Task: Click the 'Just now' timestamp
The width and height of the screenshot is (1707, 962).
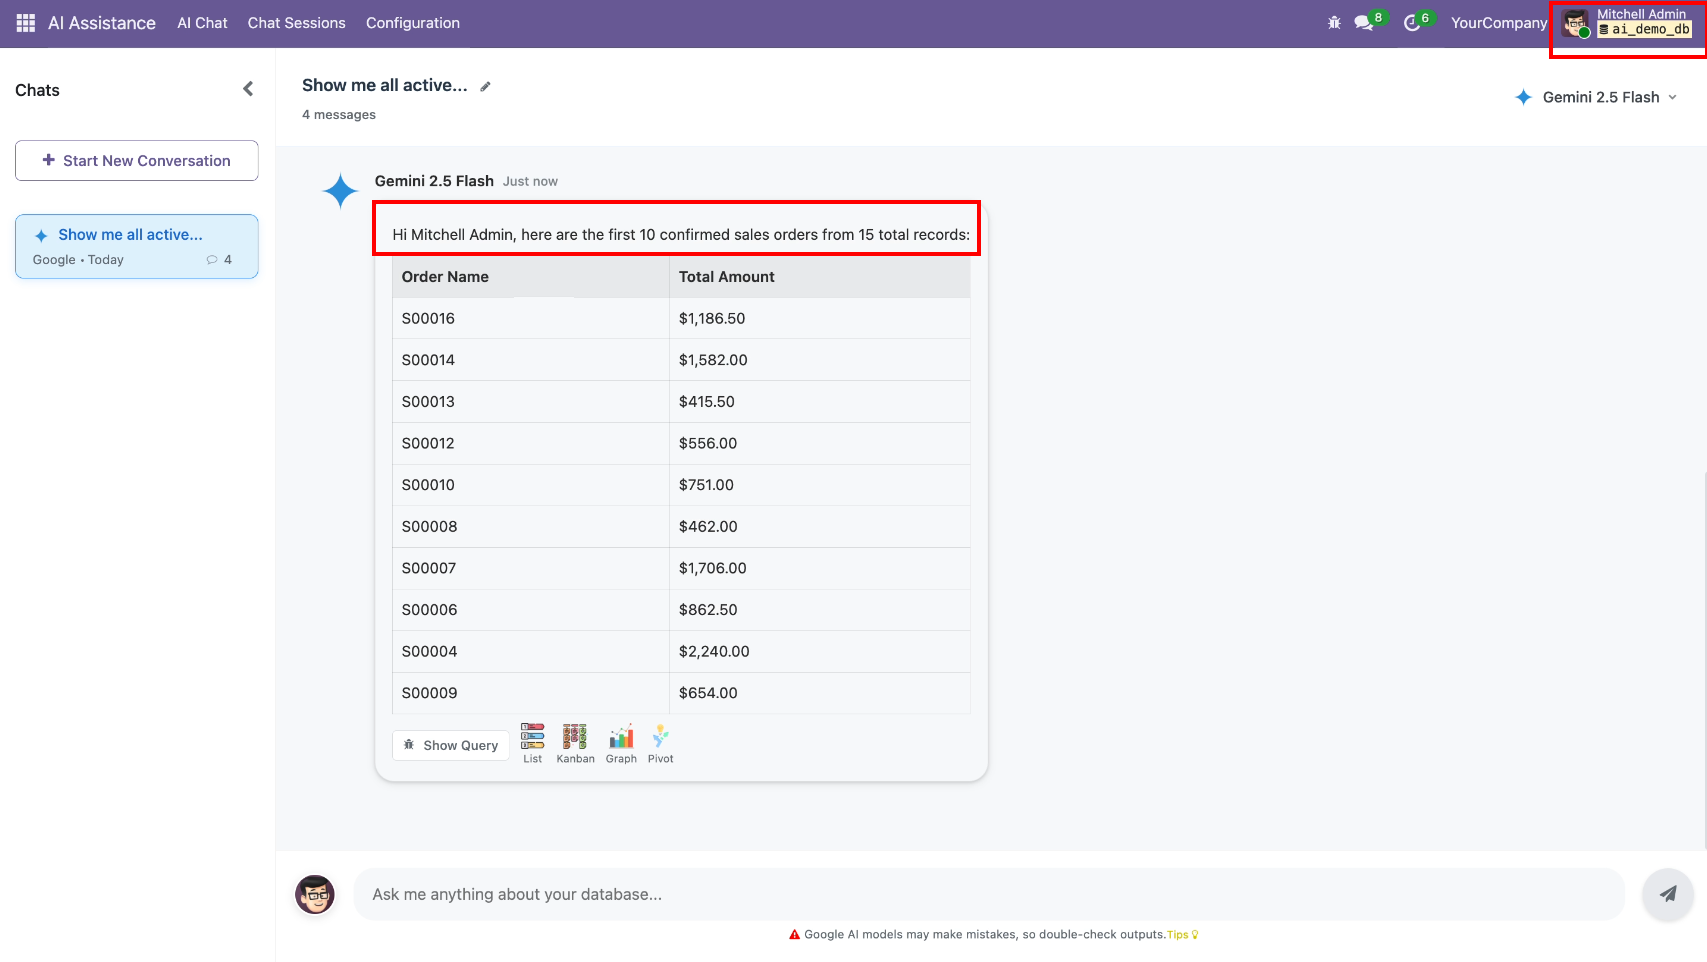Action: point(530,182)
